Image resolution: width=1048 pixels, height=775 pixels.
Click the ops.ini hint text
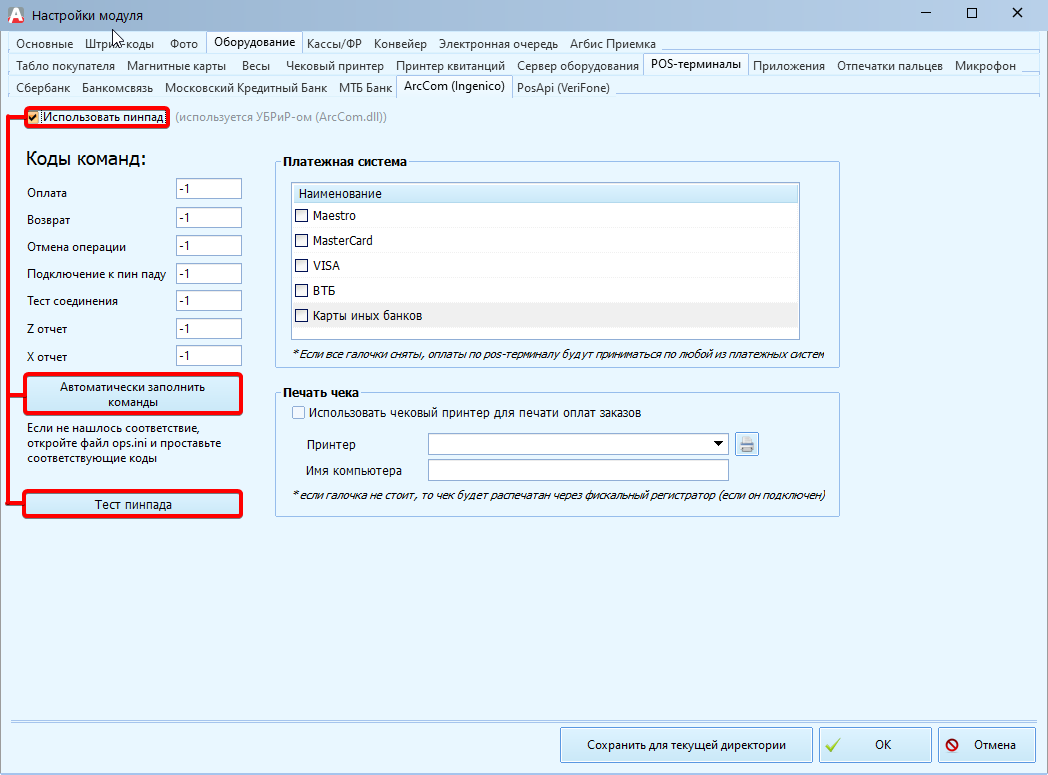[124, 443]
